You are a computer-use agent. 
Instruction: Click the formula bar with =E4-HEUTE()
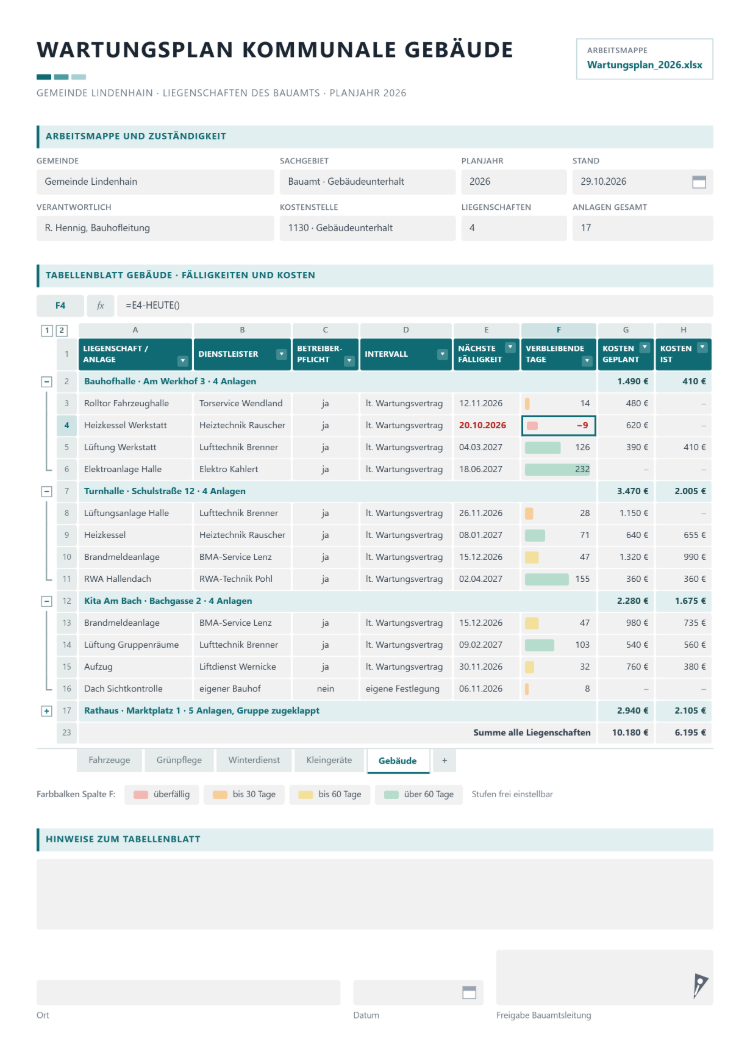(x=415, y=306)
